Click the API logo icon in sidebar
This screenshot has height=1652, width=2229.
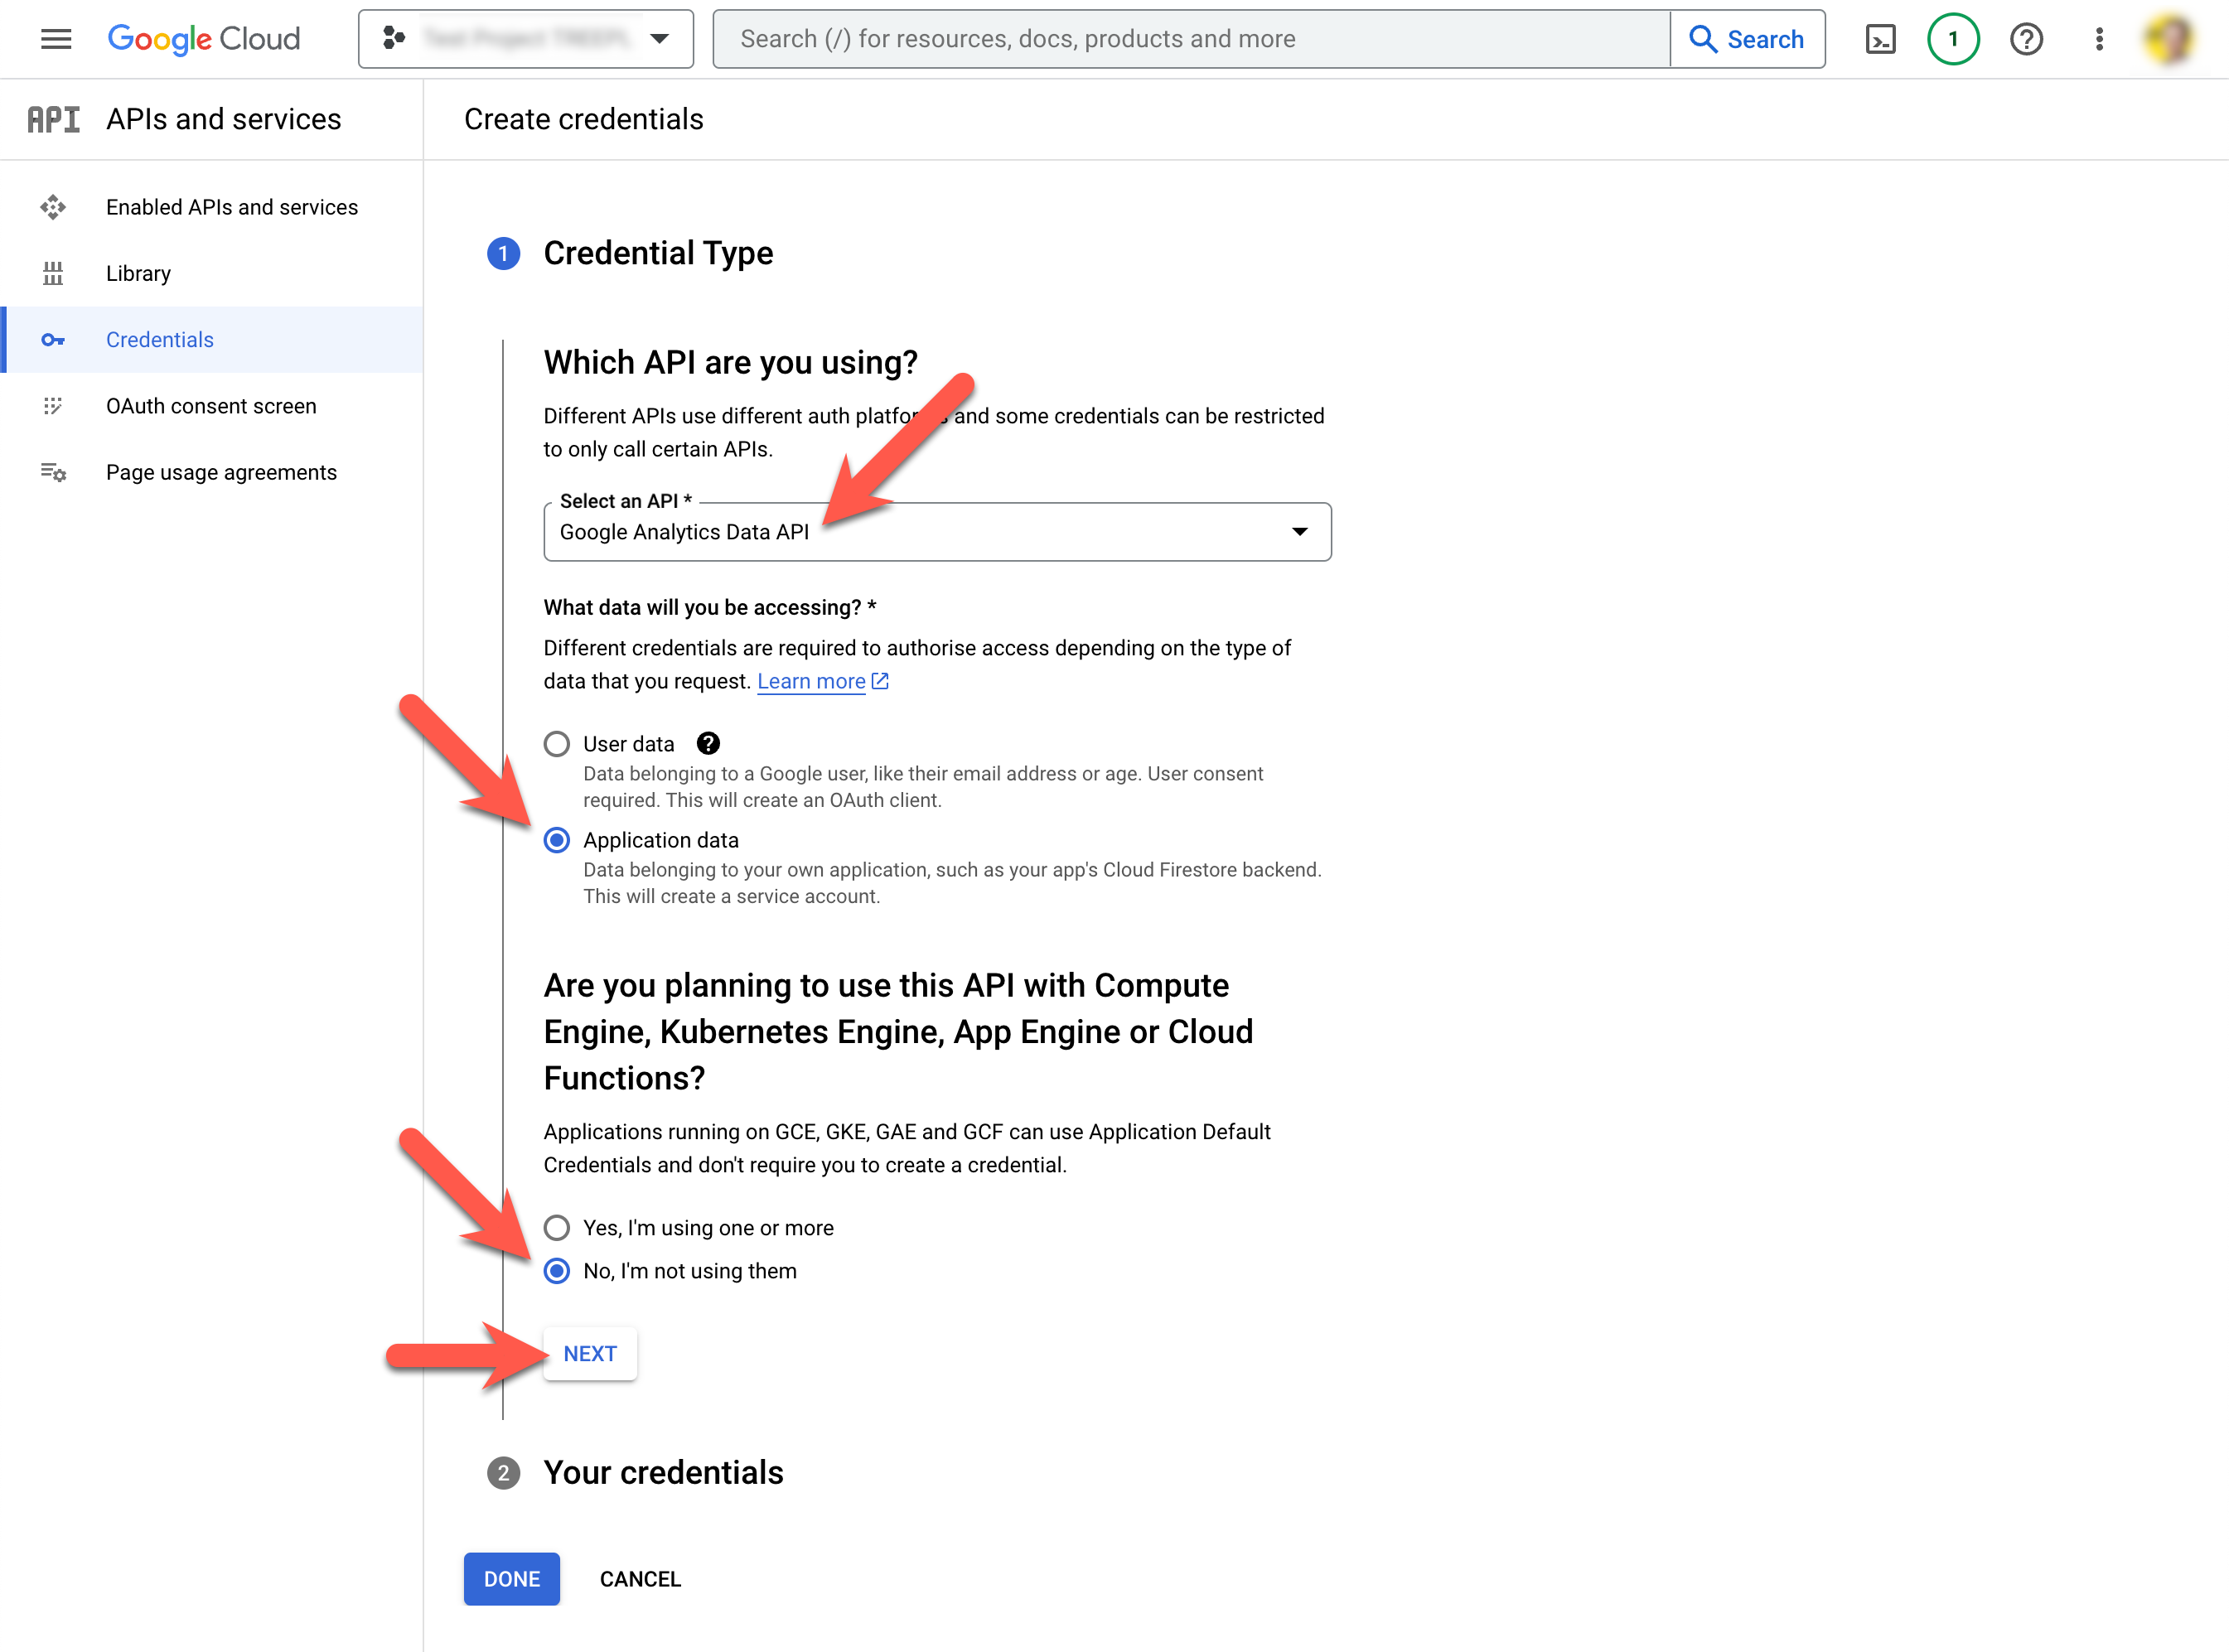coord(53,119)
